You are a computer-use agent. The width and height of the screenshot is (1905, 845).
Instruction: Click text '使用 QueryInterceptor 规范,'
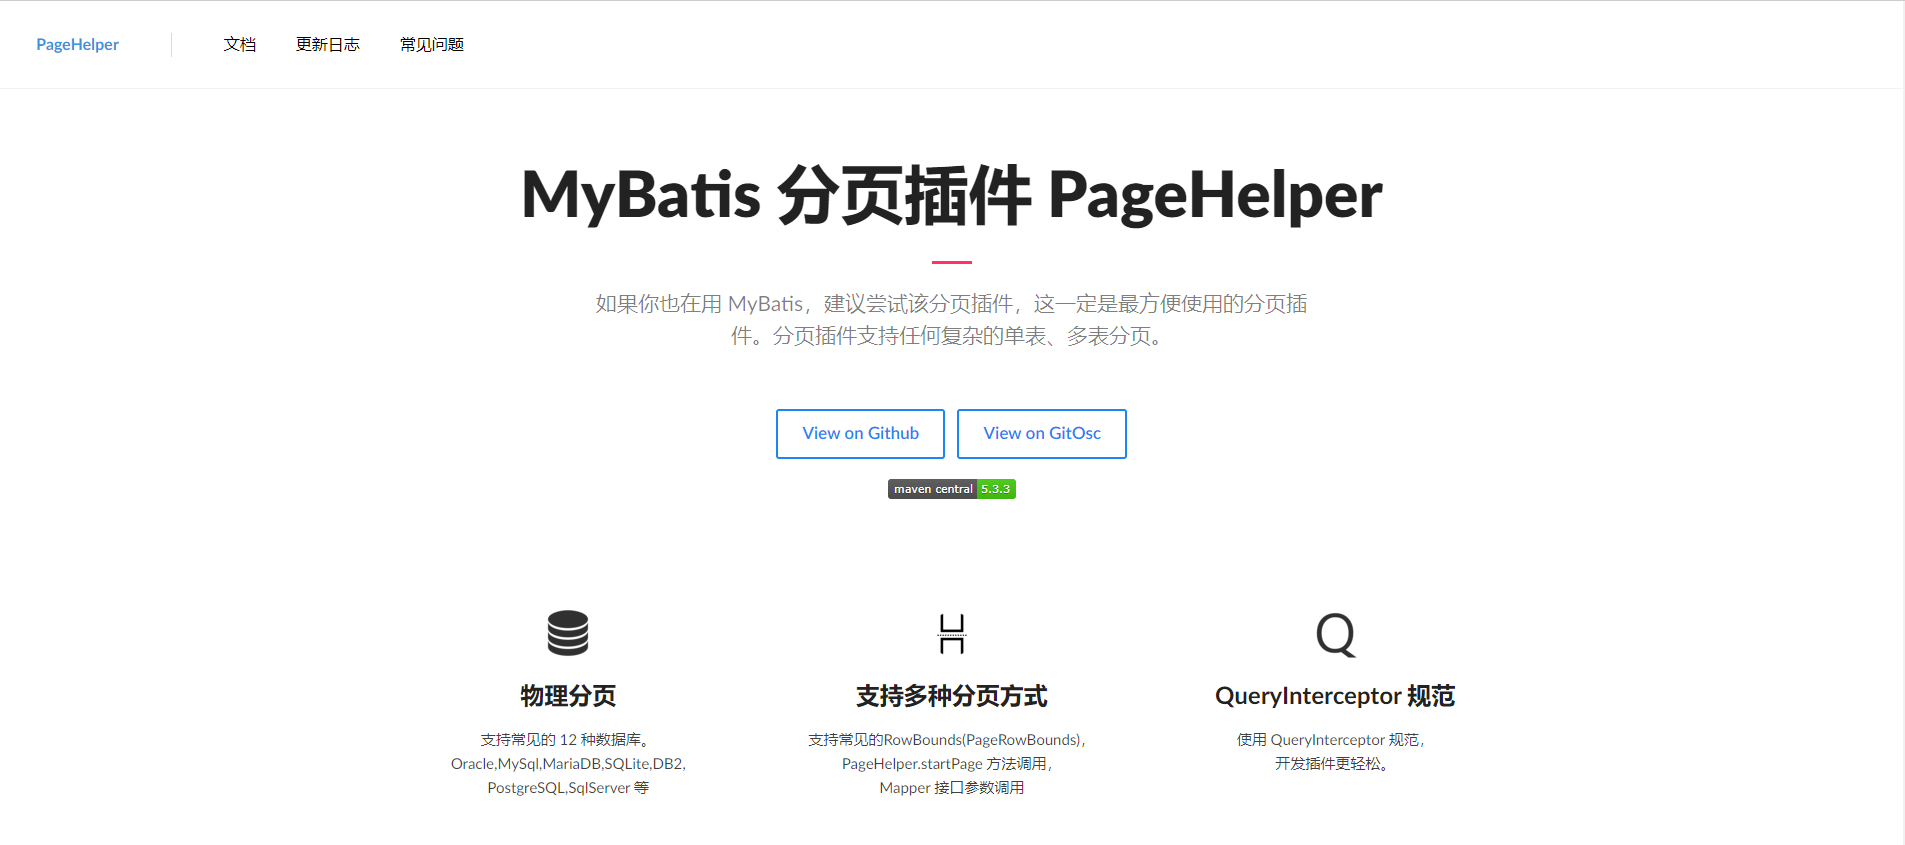click(x=1332, y=740)
